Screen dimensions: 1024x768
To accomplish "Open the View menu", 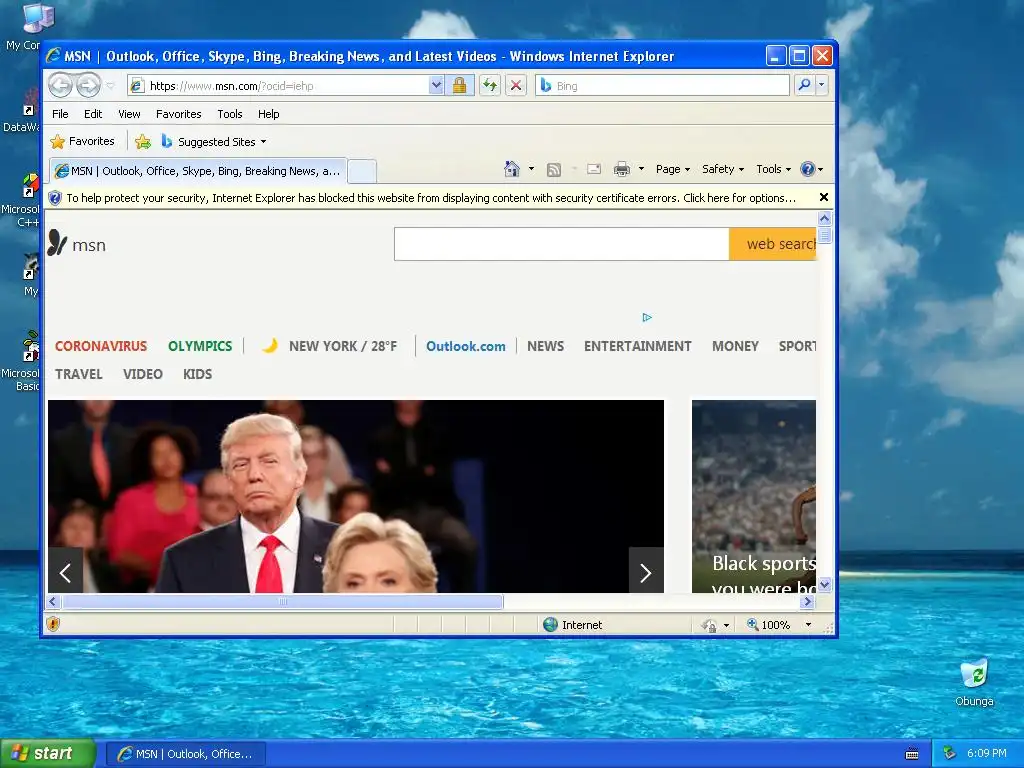I will [129, 114].
